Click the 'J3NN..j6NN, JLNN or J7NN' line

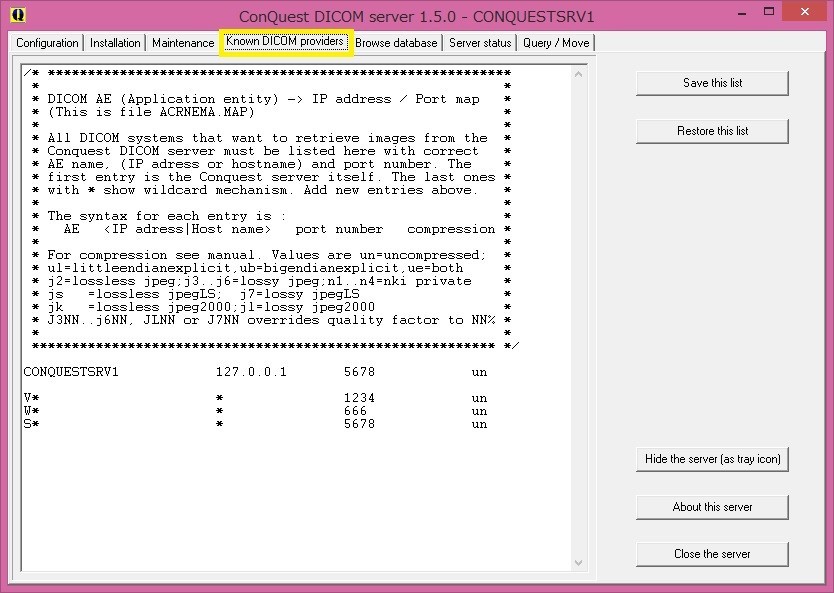click(x=271, y=320)
